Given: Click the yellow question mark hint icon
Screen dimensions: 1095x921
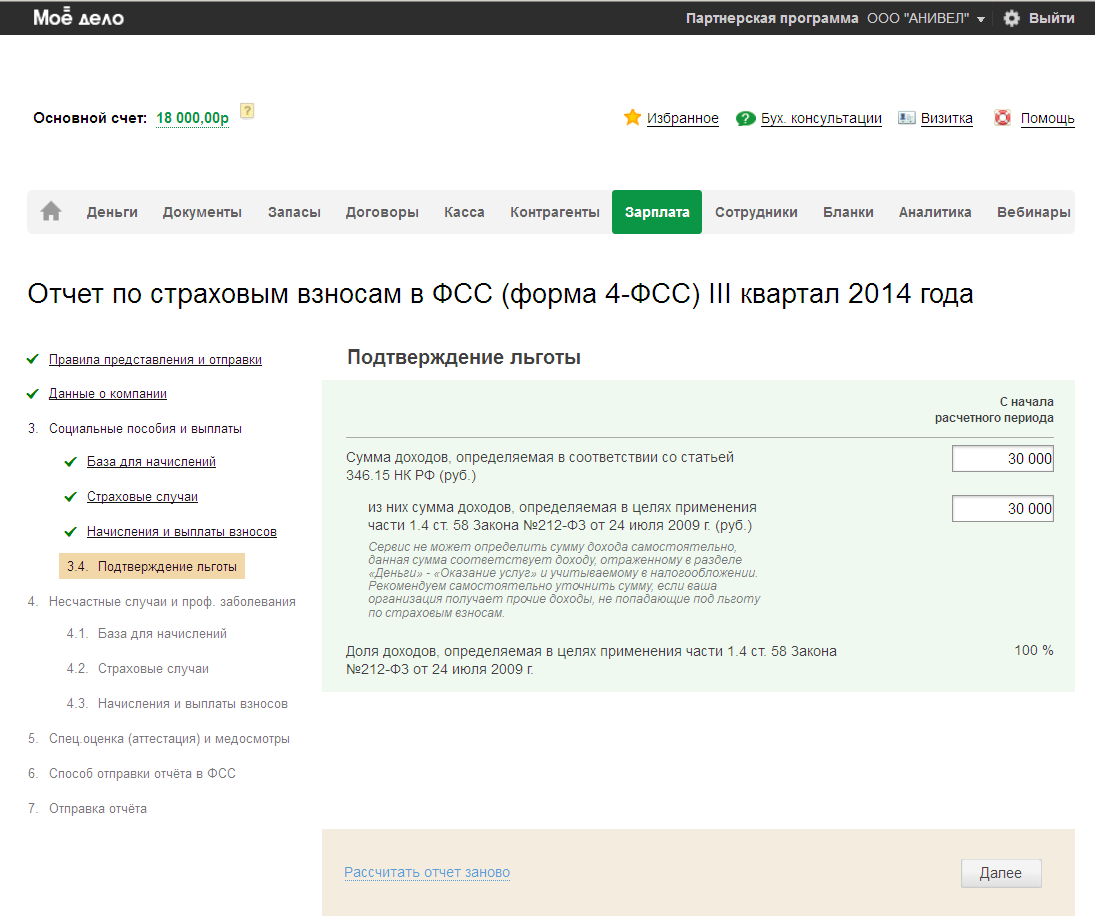Looking at the screenshot, I should pyautogui.click(x=247, y=111).
